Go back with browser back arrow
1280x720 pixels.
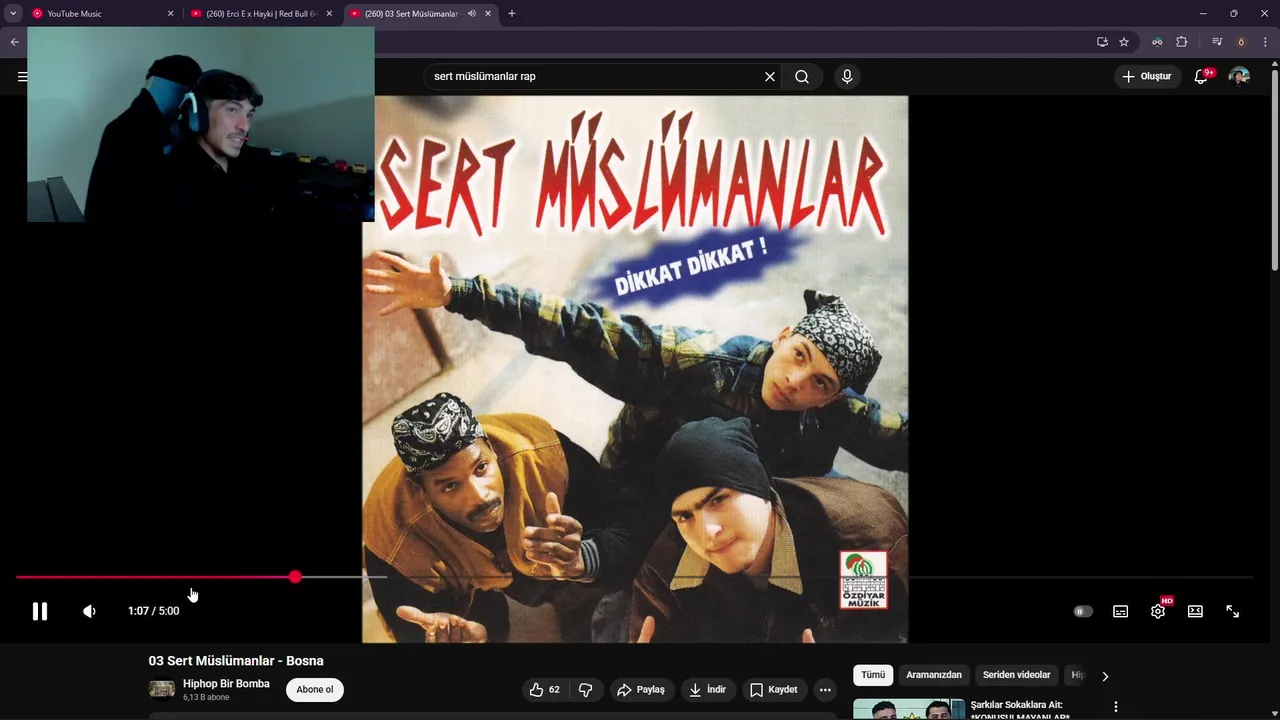[14, 42]
